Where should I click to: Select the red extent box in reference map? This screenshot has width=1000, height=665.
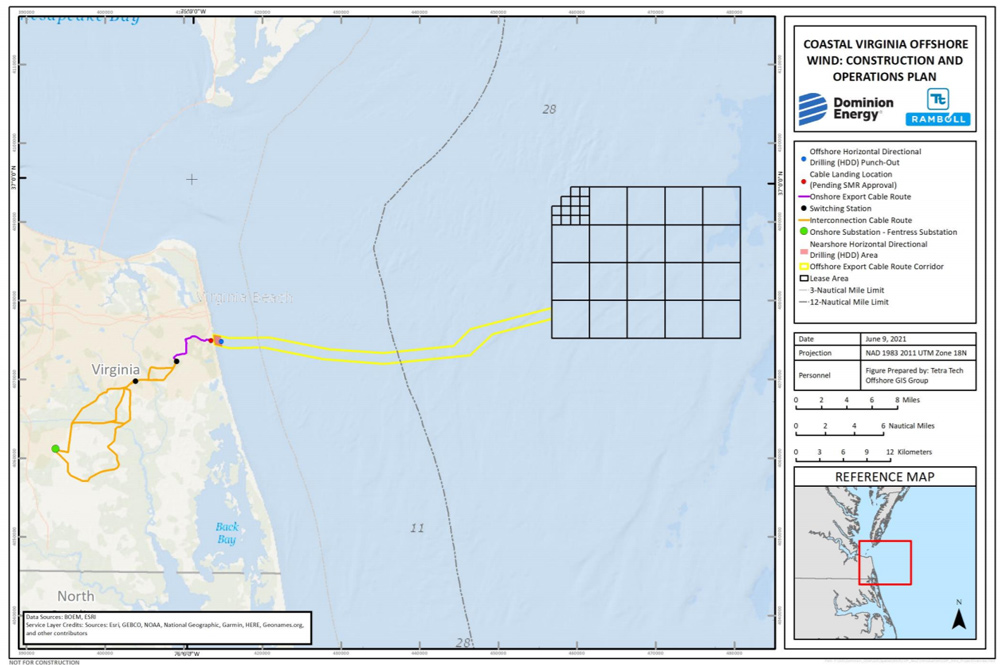pos(884,562)
